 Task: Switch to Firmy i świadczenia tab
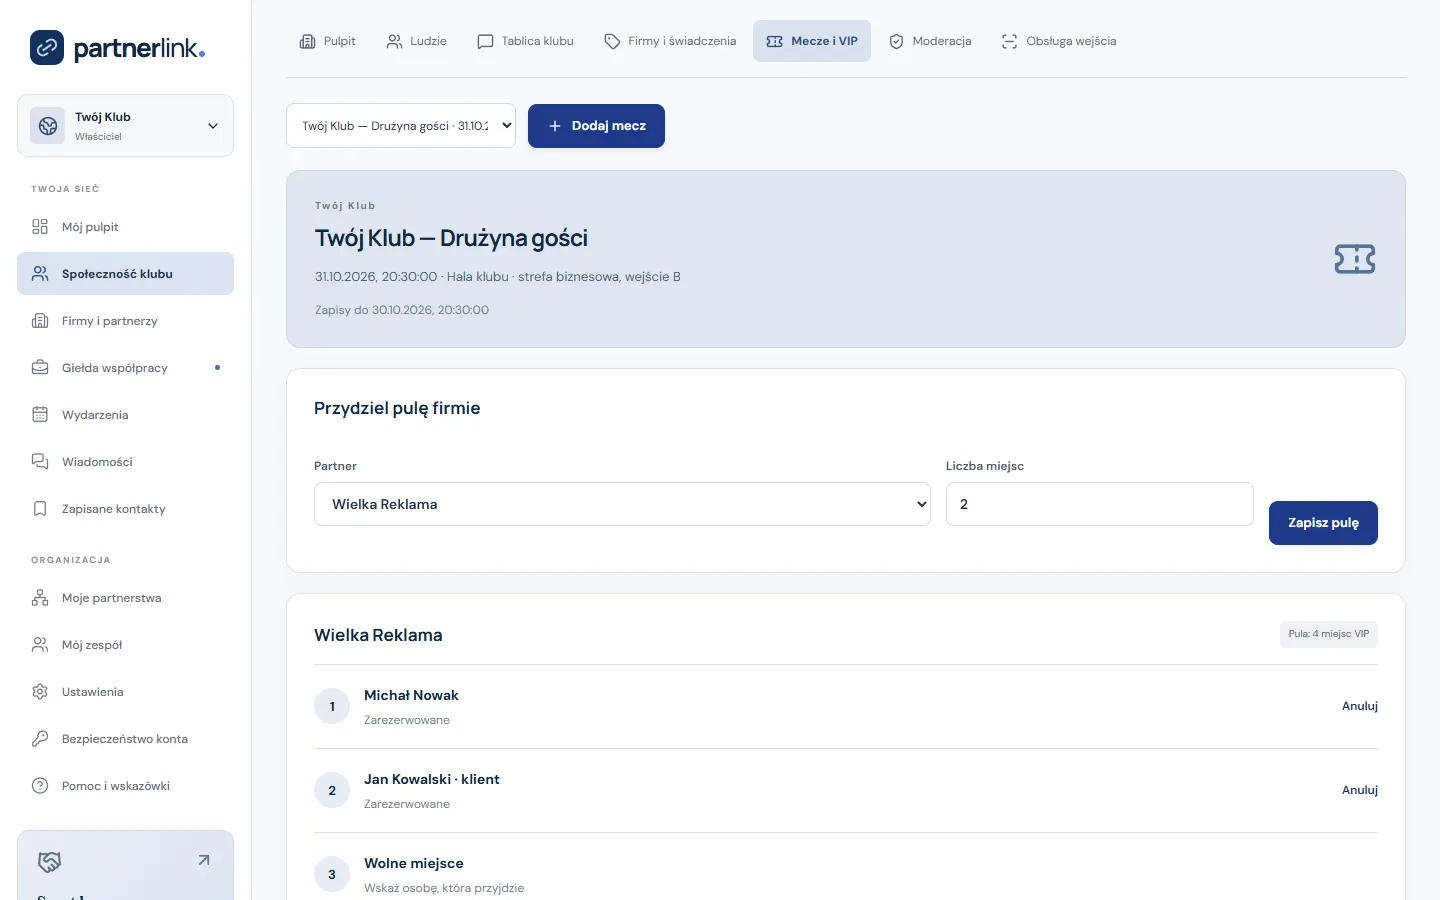pyautogui.click(x=670, y=41)
